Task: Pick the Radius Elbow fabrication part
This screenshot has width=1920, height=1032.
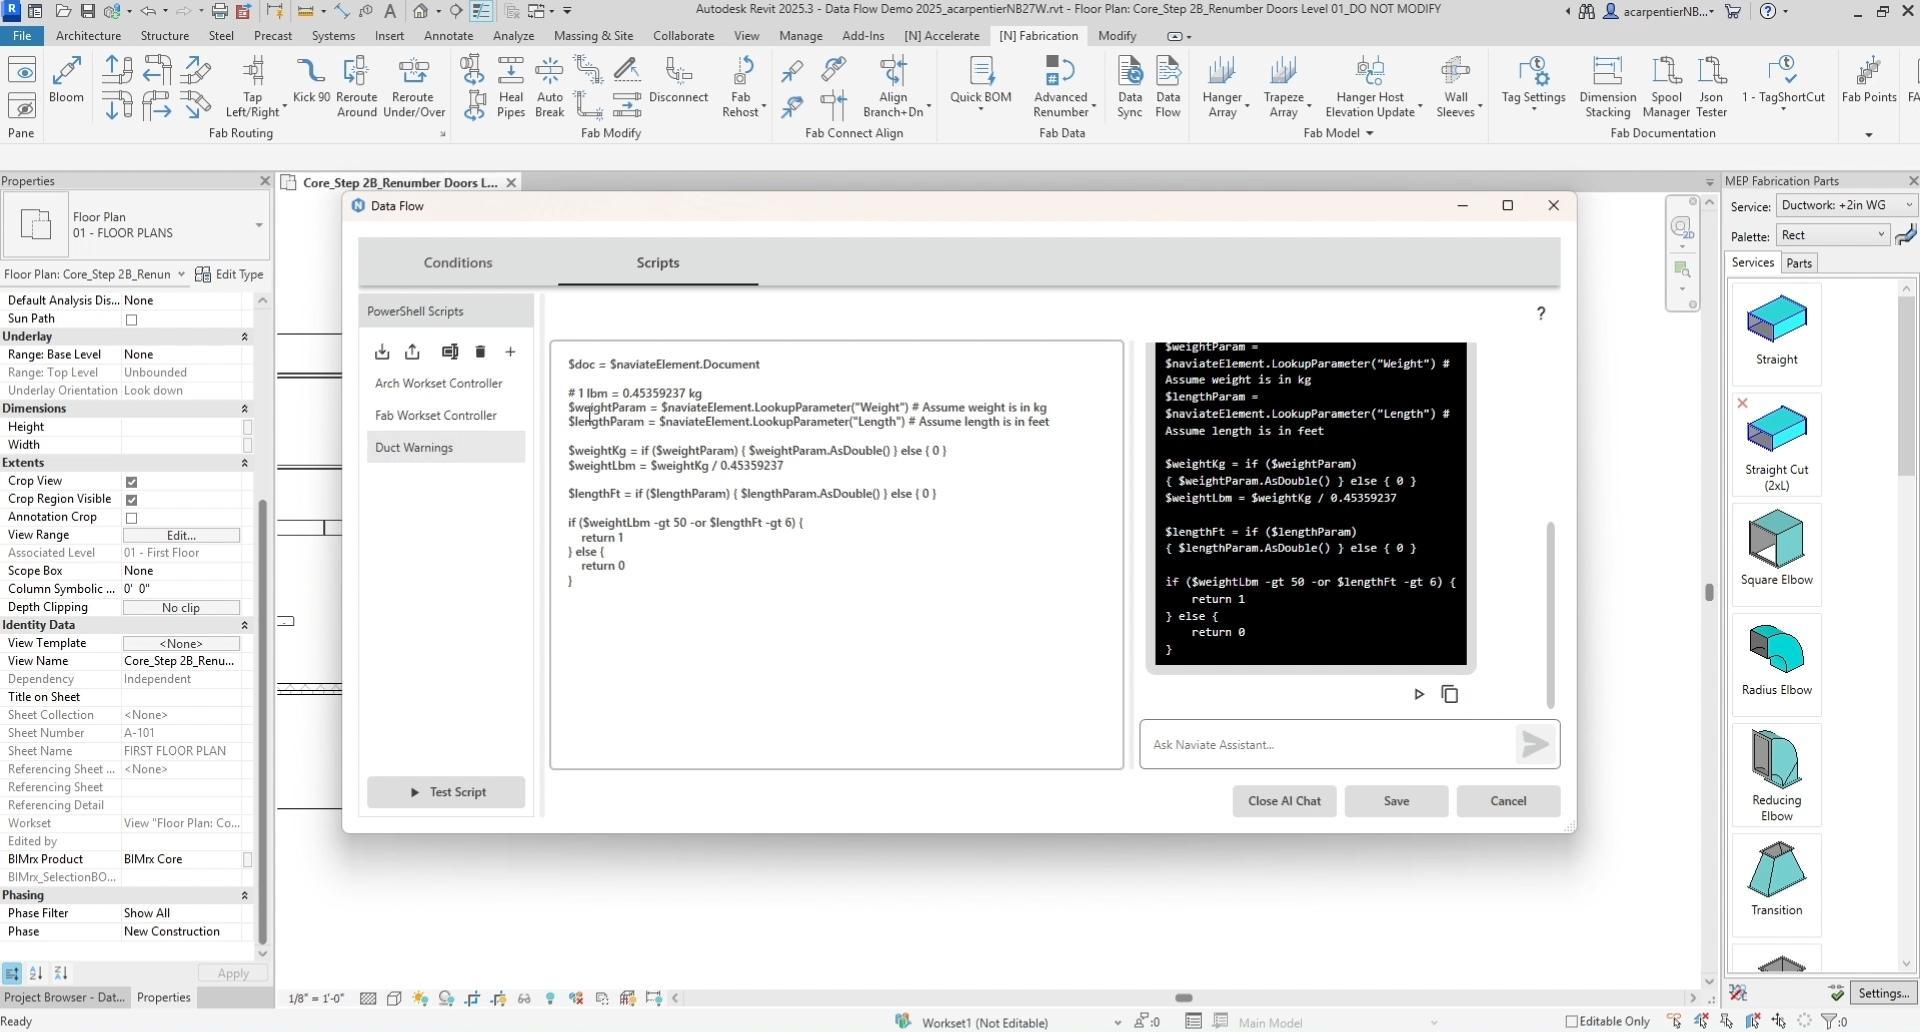Action: [1776, 663]
